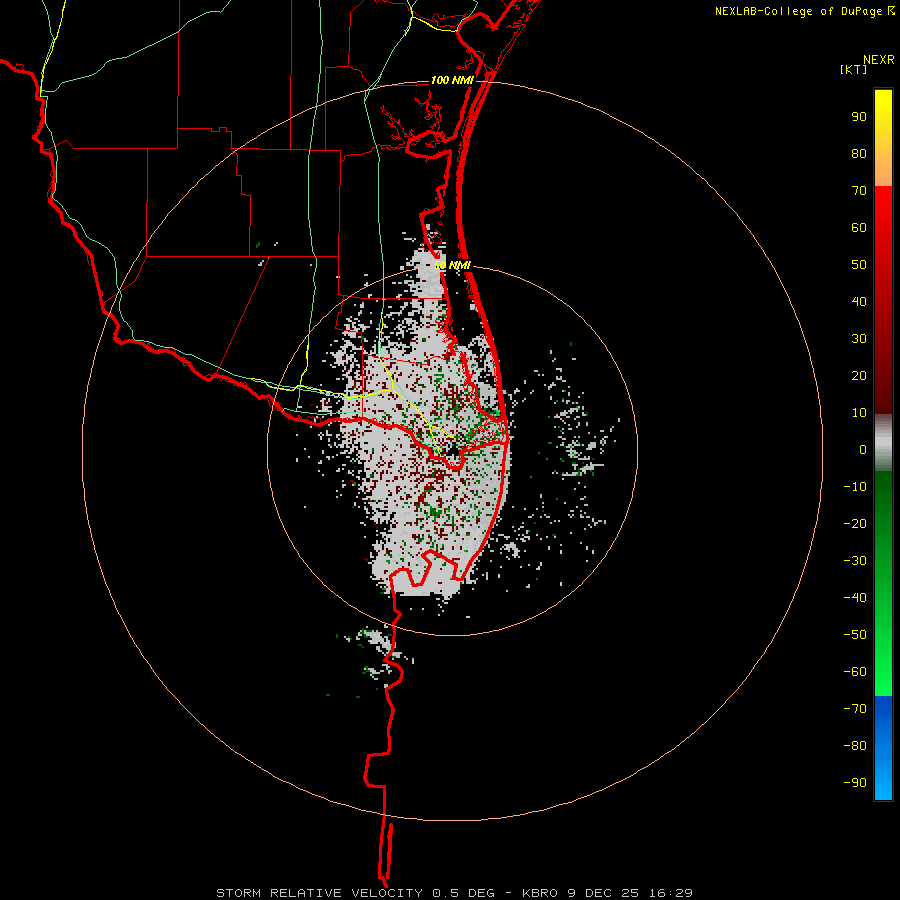Viewport: 900px width, 900px height.
Task: Click the -90 value on velocity scale
Action: (855, 782)
